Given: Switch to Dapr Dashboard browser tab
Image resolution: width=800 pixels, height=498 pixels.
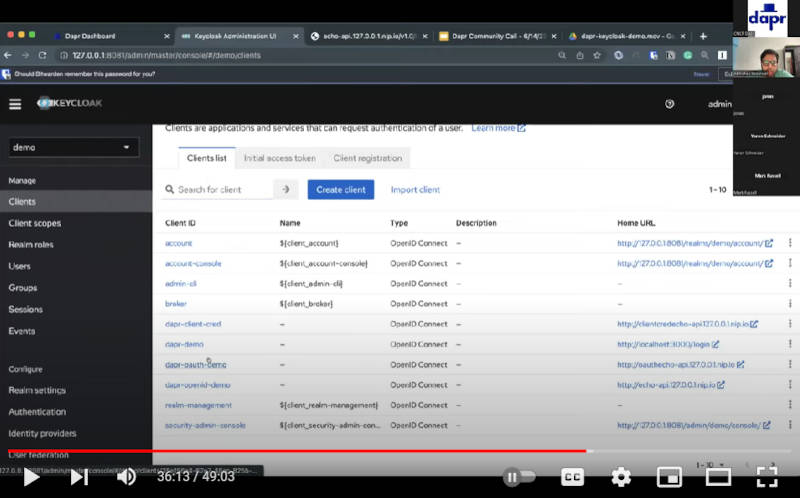Looking at the screenshot, I should point(90,36).
